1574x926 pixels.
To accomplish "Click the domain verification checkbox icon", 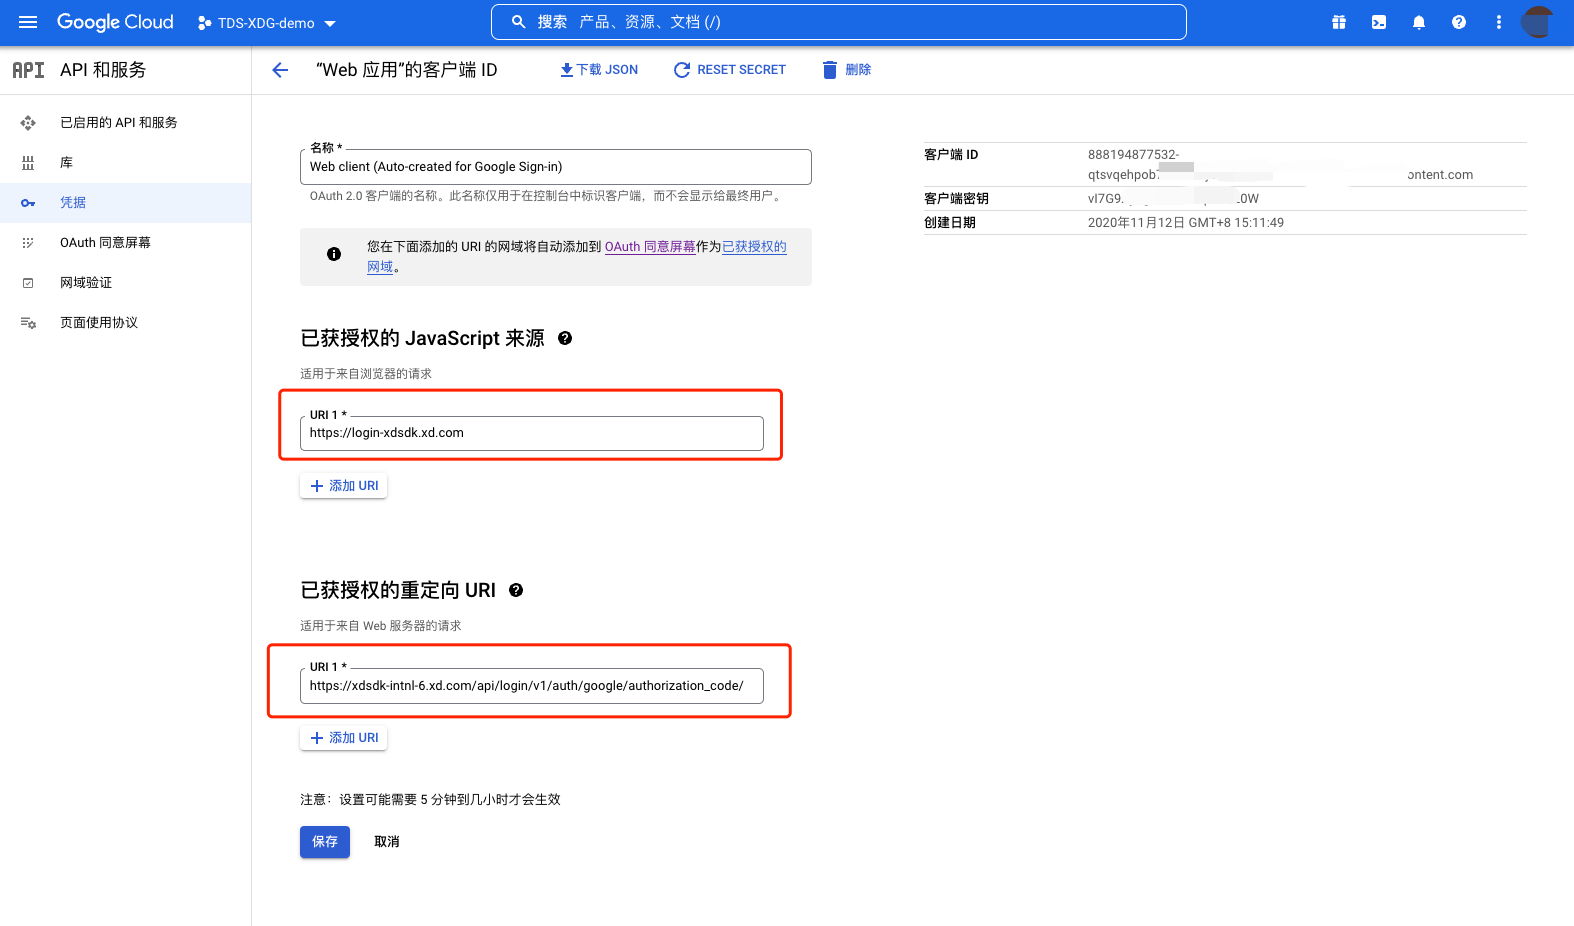I will 28,283.
